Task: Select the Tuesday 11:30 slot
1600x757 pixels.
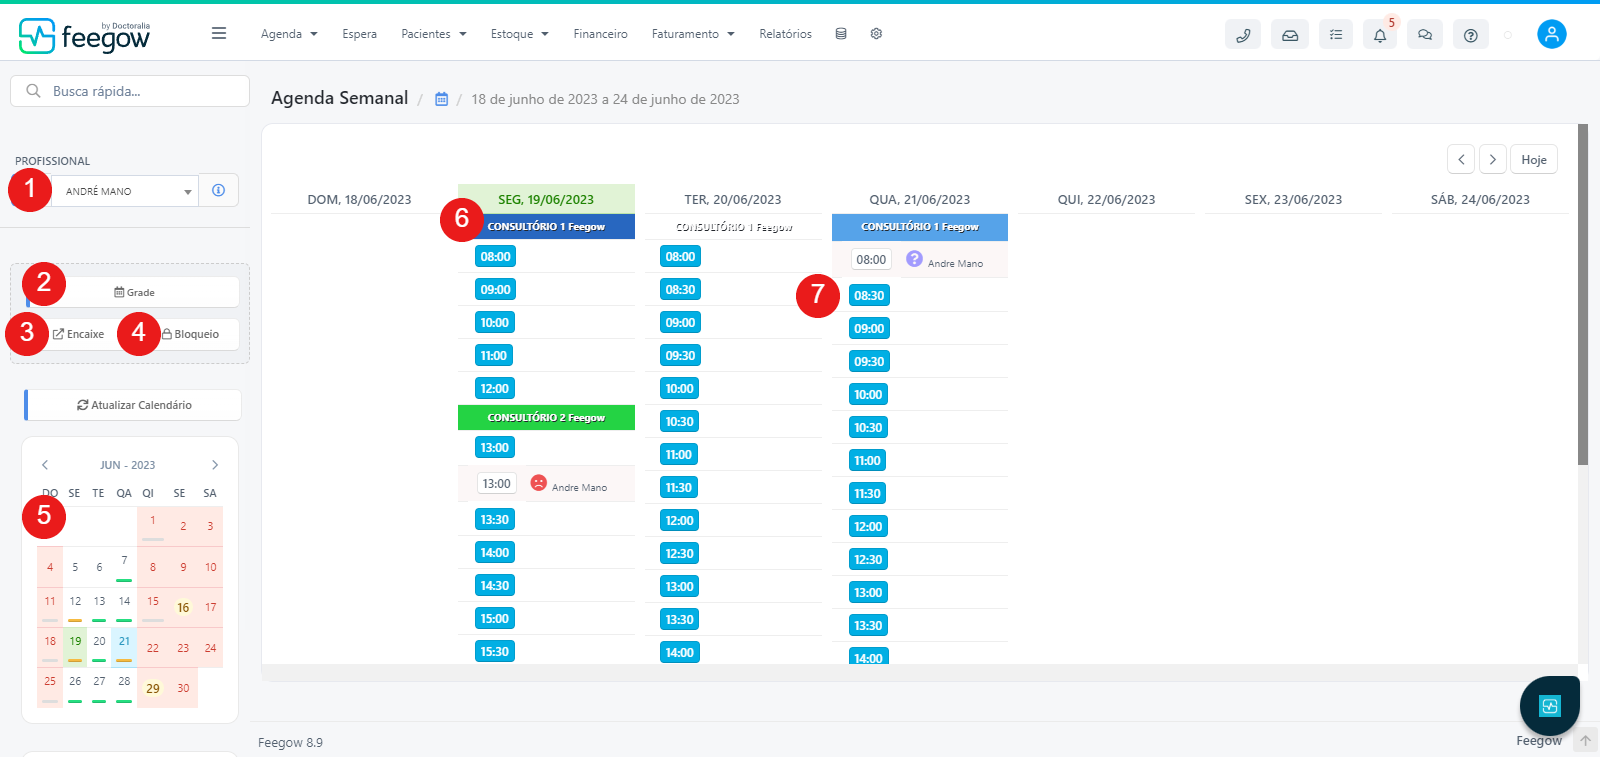Action: [x=679, y=488]
